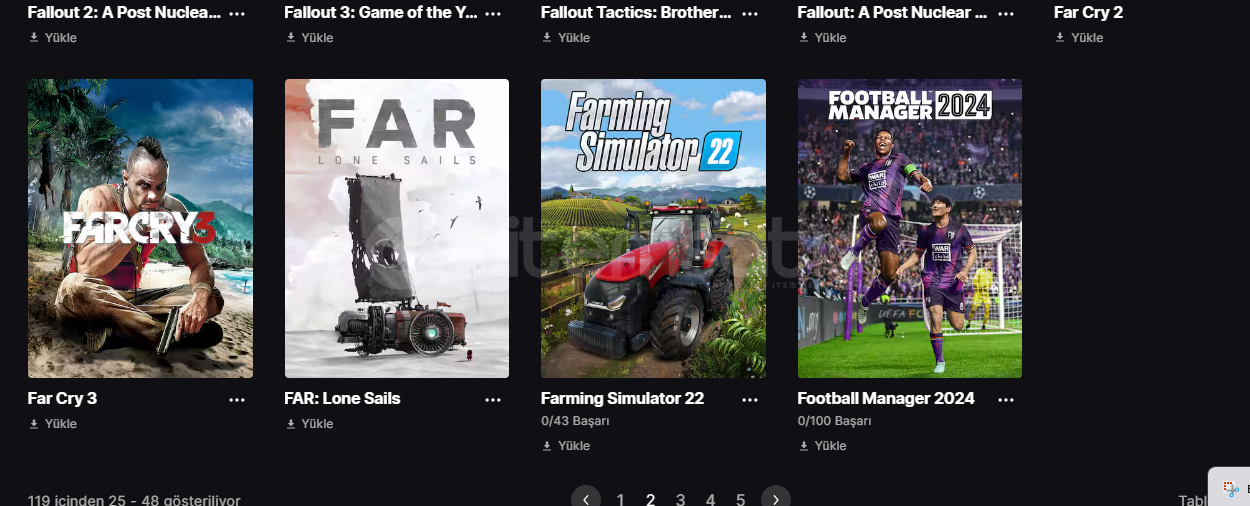Screen dimensions: 1250x506
Task: Go to next page with right chevron
Action: coord(776,498)
